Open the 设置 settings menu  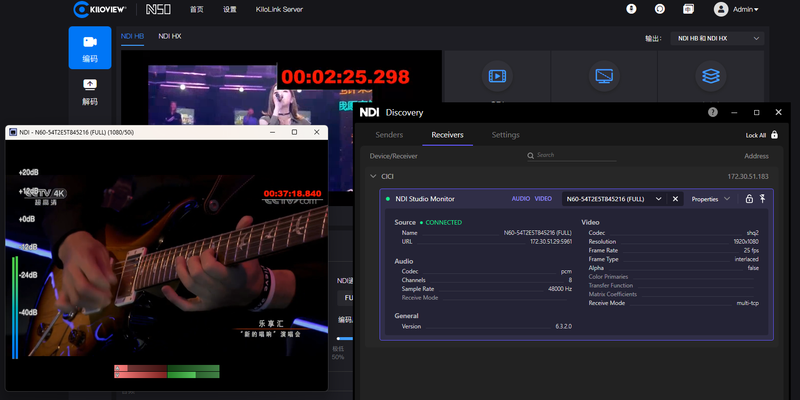[230, 9]
